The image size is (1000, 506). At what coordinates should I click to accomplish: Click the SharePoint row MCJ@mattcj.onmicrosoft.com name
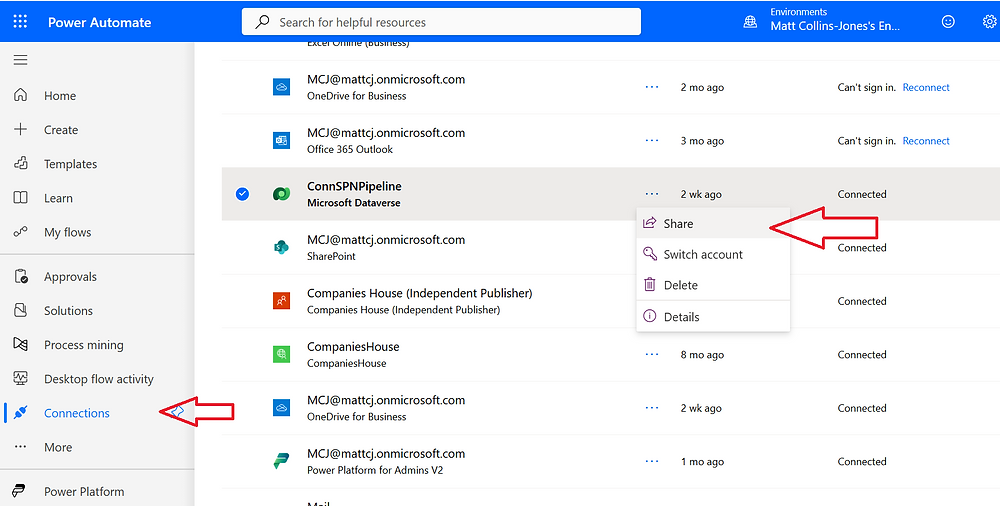coord(386,240)
